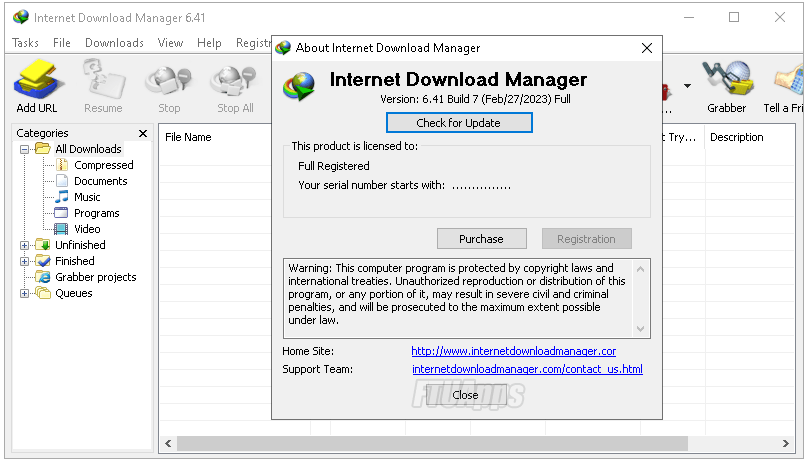Select the Grabber projects tree label
This screenshot has height=462, width=807.
96,277
